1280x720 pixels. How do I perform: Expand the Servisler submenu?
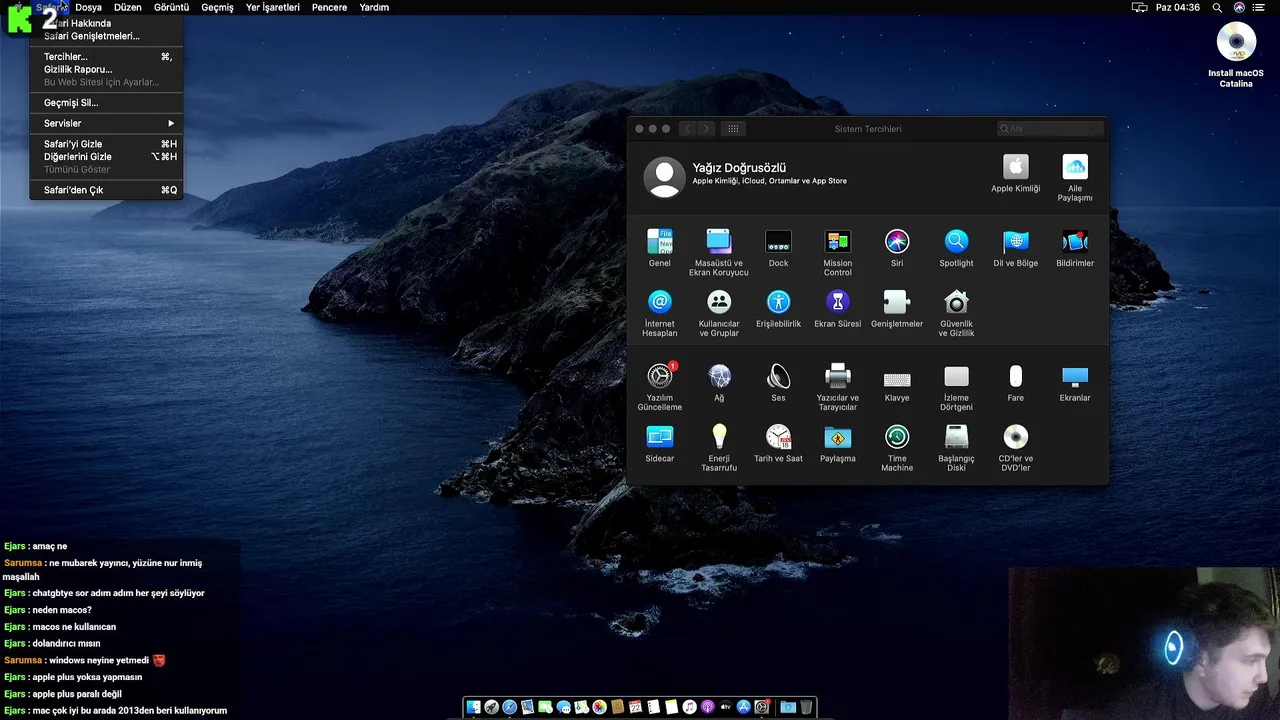tap(106, 123)
